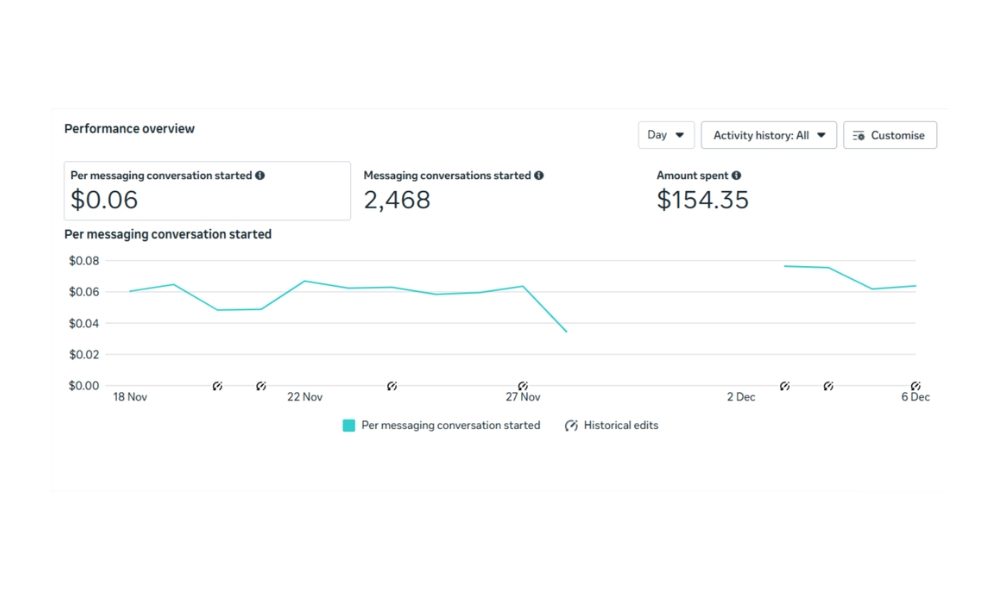Expand the Activity history: All dropdown

[x=768, y=136]
